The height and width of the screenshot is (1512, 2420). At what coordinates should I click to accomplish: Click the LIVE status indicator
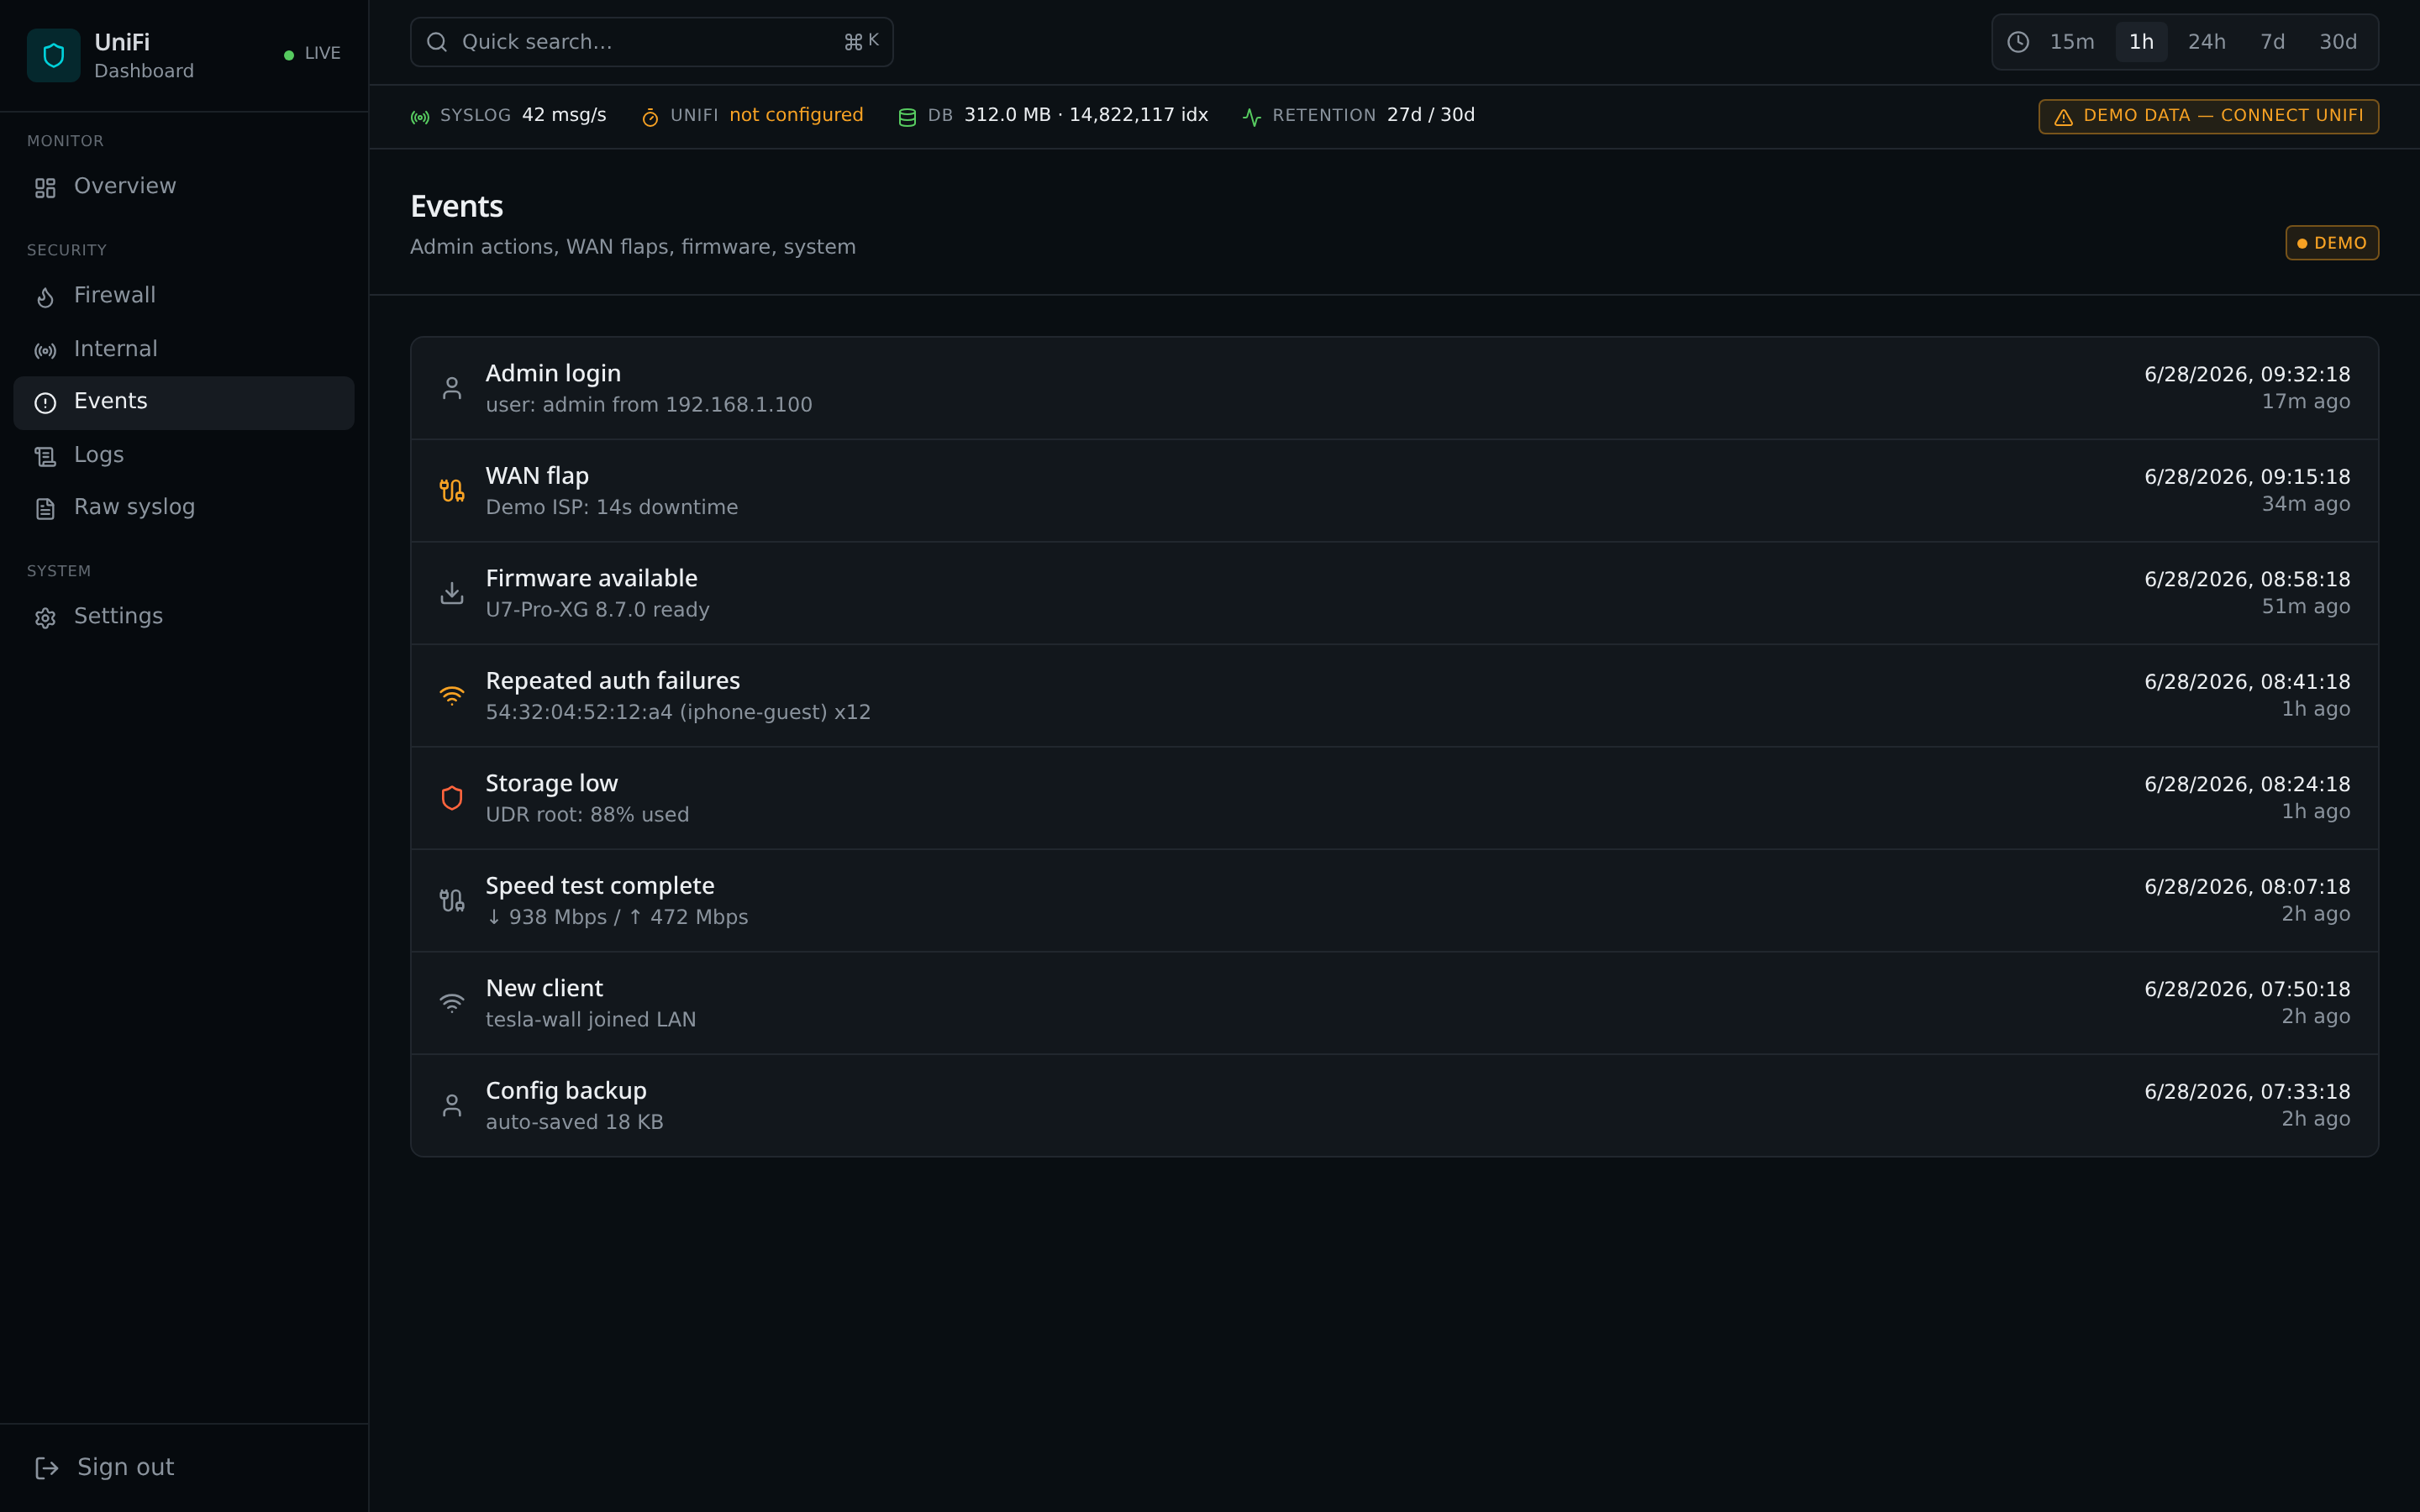(x=312, y=54)
